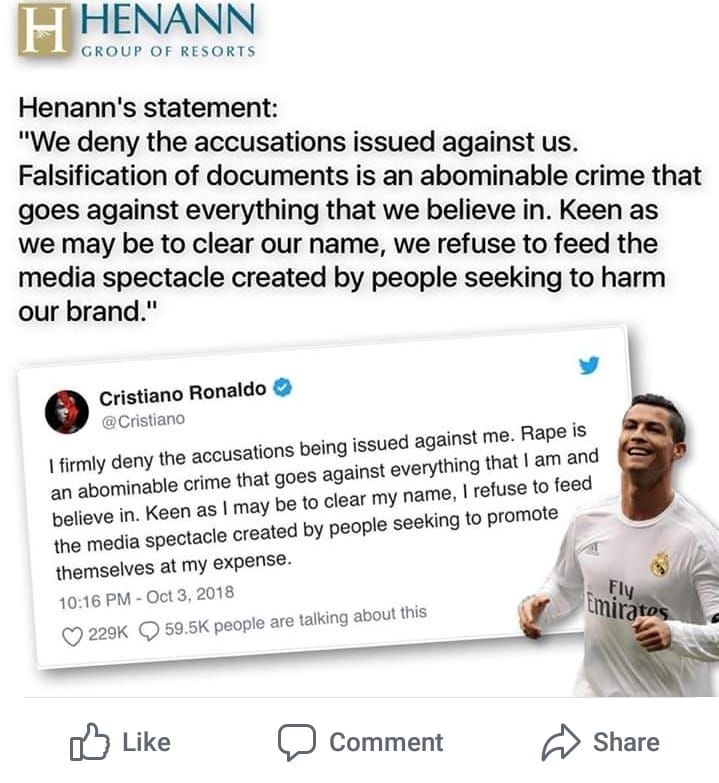Open the Cristiano Ronaldo account name
This screenshot has height=783, width=719.
(182, 394)
